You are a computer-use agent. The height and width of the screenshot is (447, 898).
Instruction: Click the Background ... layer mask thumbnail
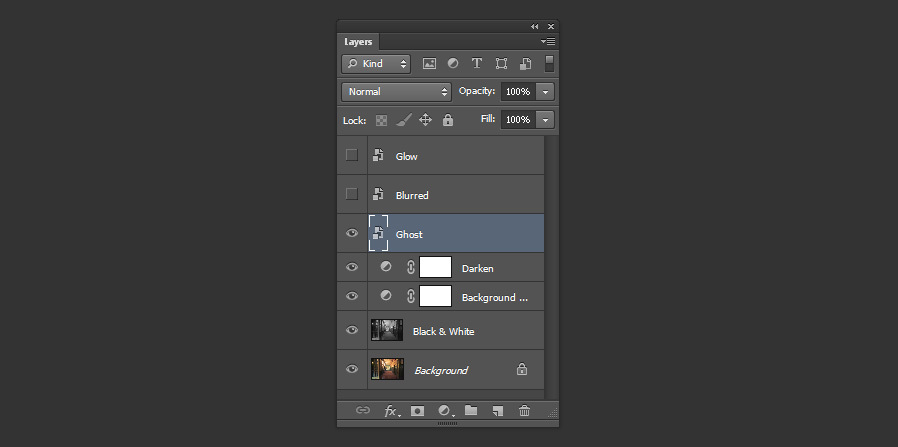point(435,296)
